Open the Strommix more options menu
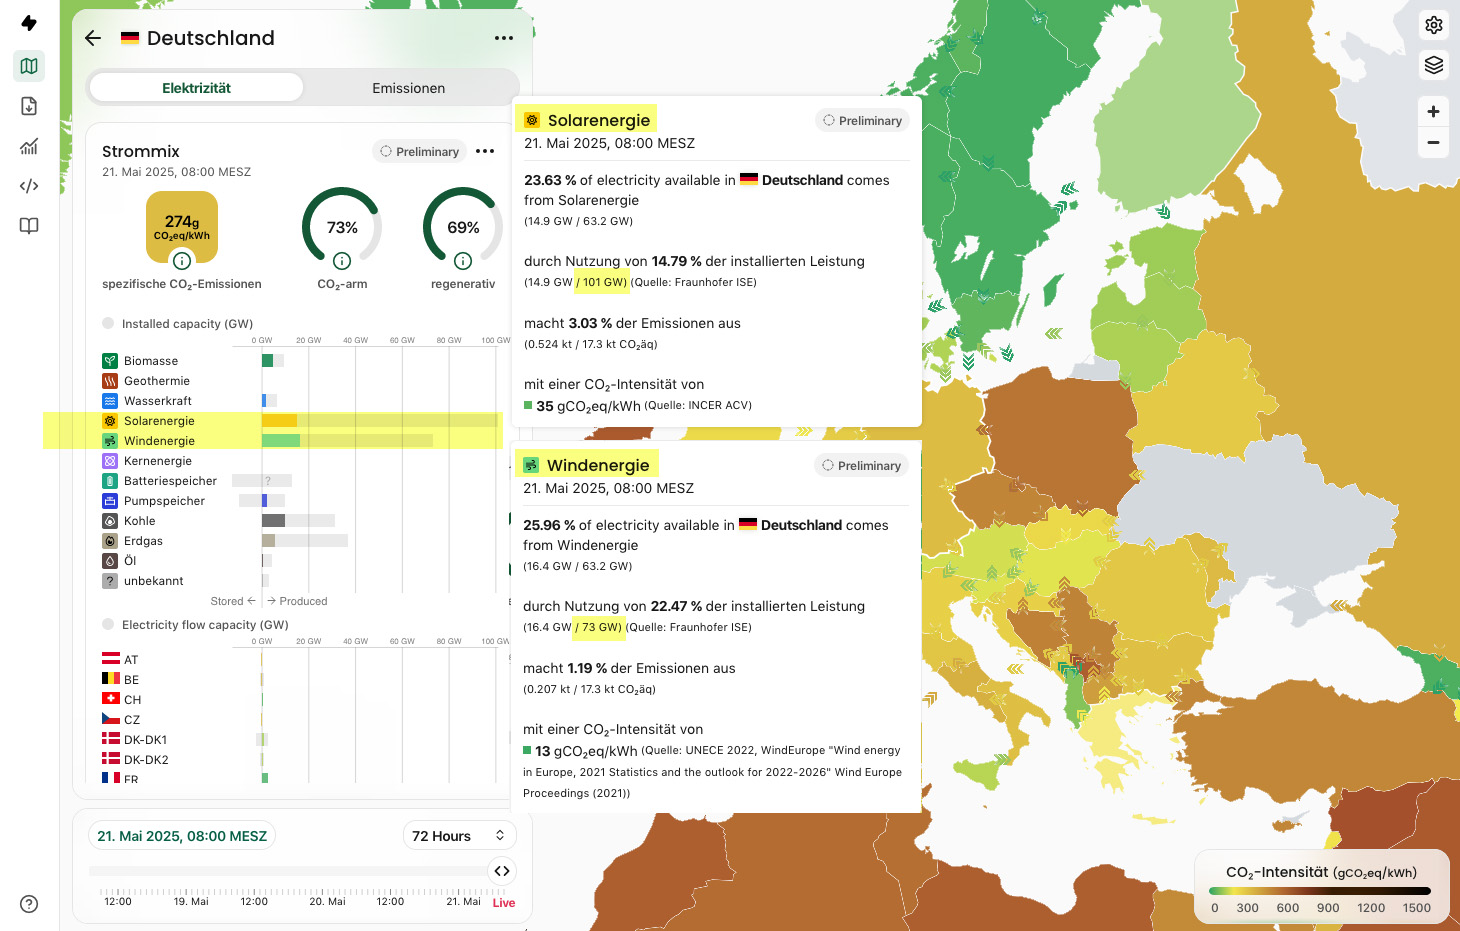1460x931 pixels. (x=485, y=151)
